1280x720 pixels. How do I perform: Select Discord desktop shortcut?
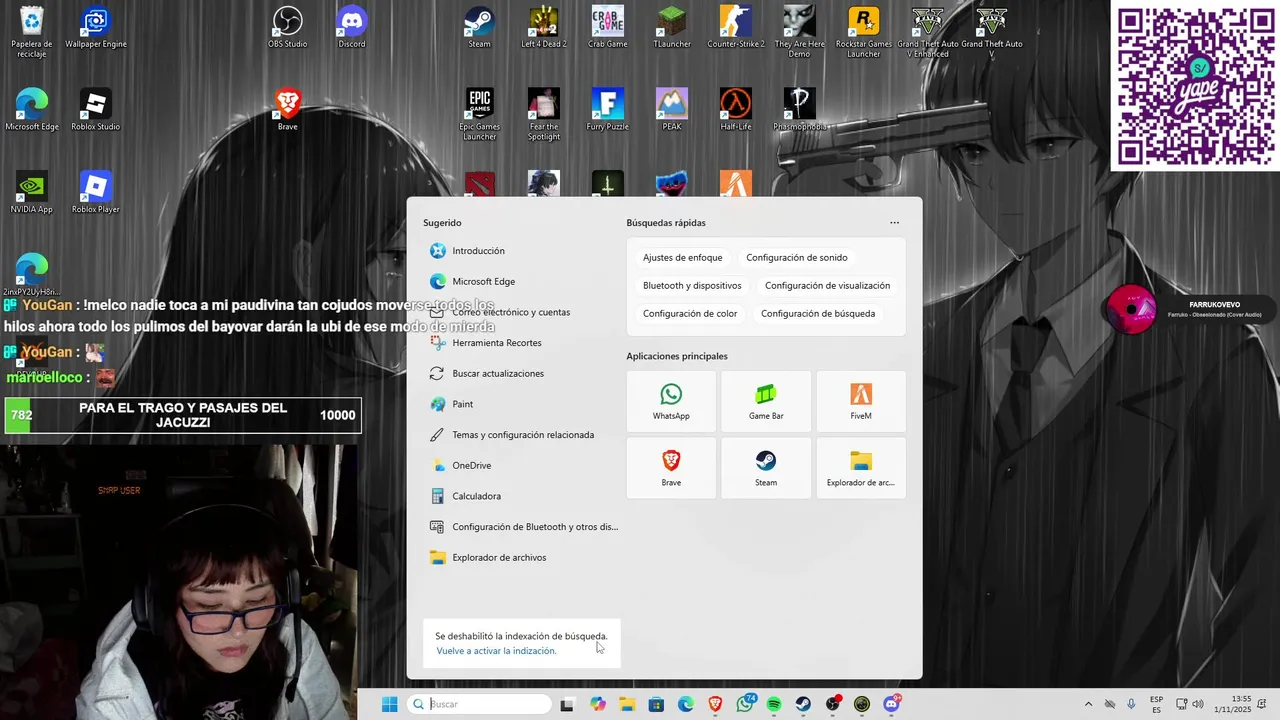point(352,28)
